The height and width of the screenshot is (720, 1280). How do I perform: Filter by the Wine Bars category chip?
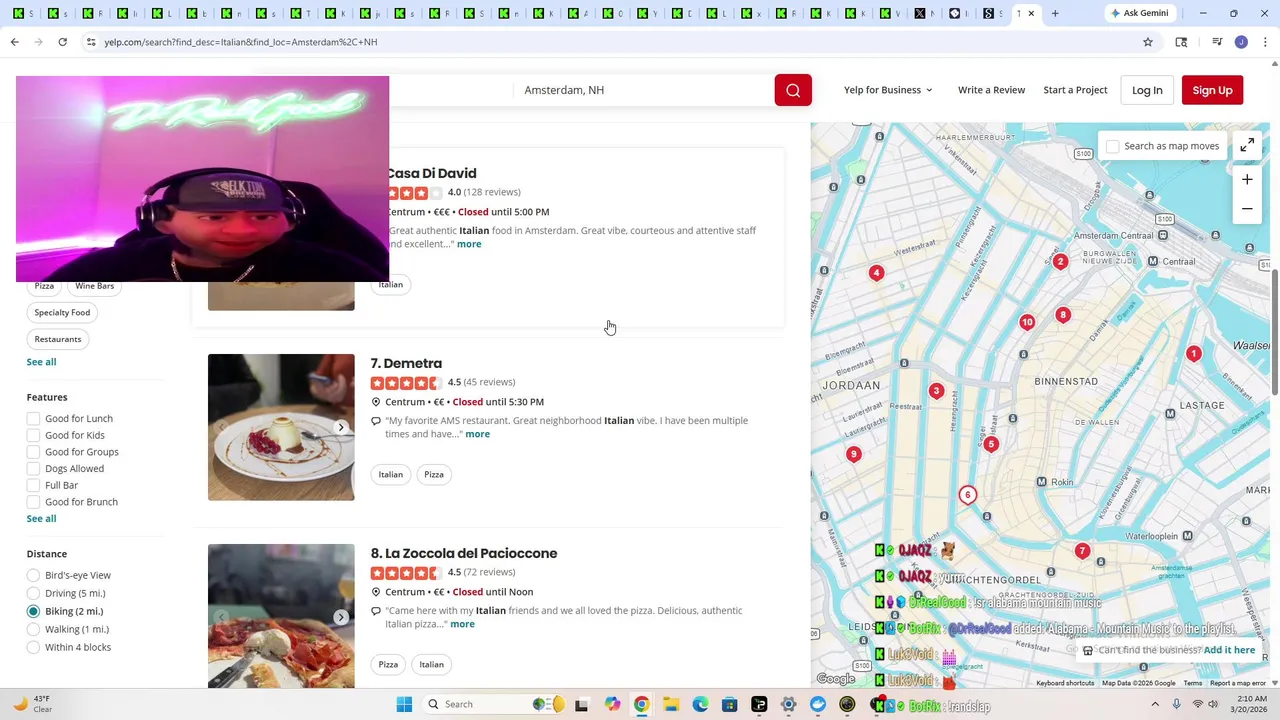tap(94, 286)
